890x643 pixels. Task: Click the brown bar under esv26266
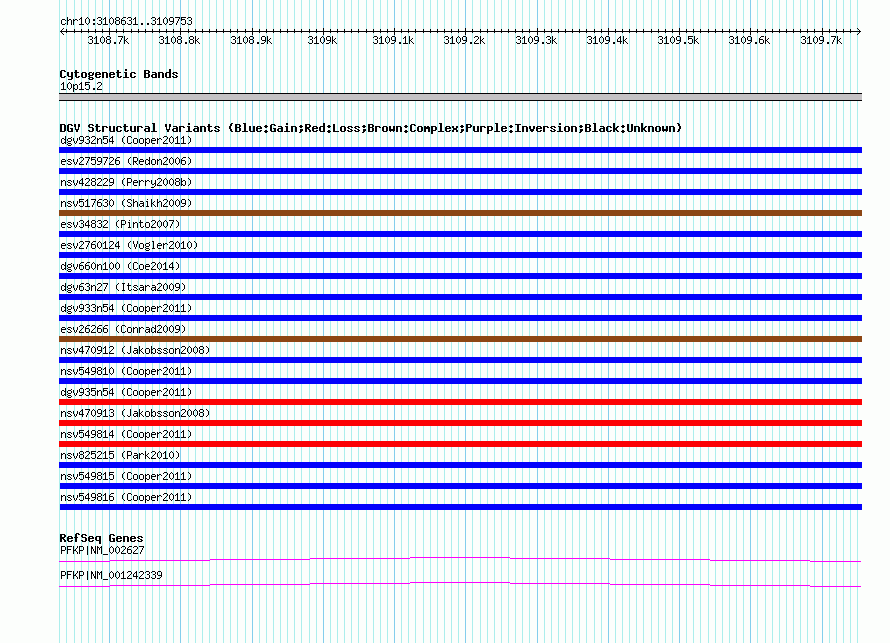460,339
